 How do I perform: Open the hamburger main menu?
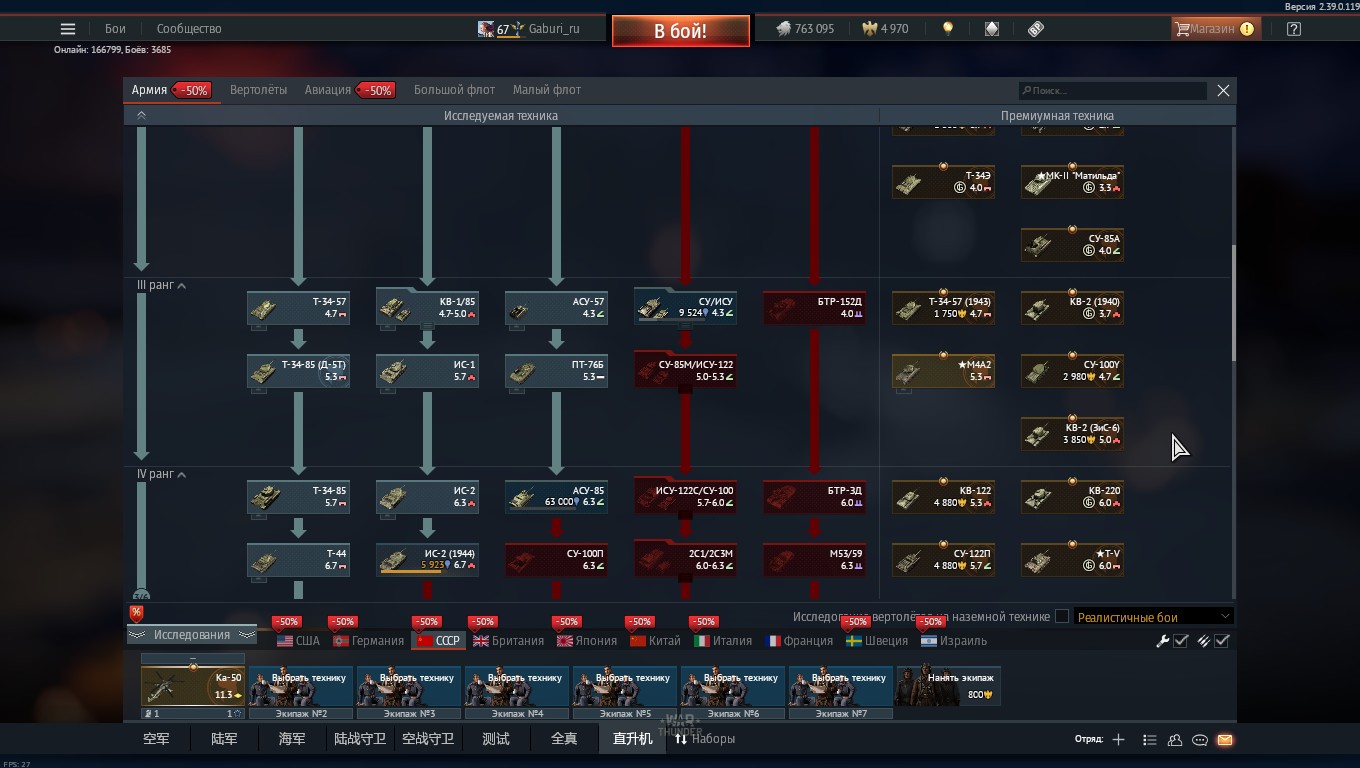click(x=68, y=29)
